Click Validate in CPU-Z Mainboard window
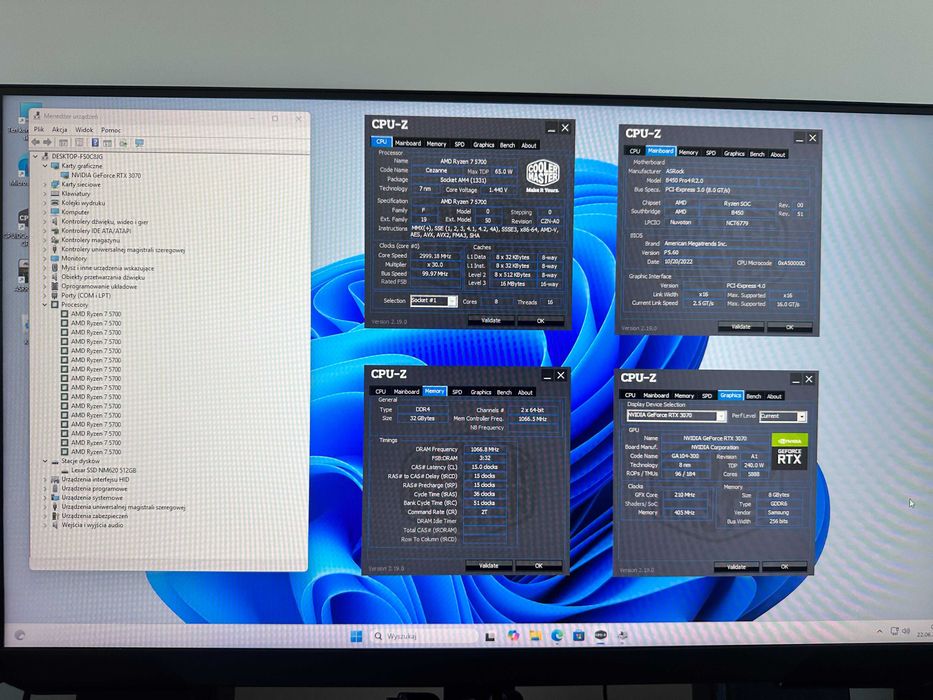Image resolution: width=933 pixels, height=700 pixels. click(x=740, y=327)
